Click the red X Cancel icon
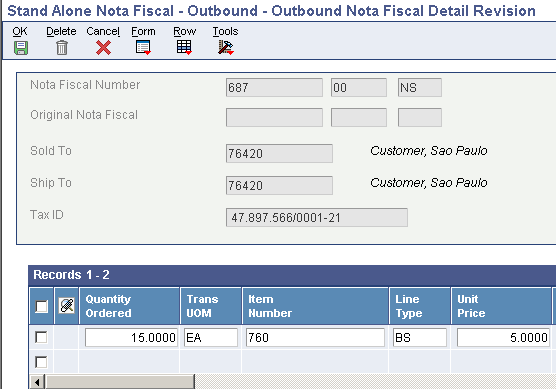The height and width of the screenshot is (389, 556). [103, 48]
